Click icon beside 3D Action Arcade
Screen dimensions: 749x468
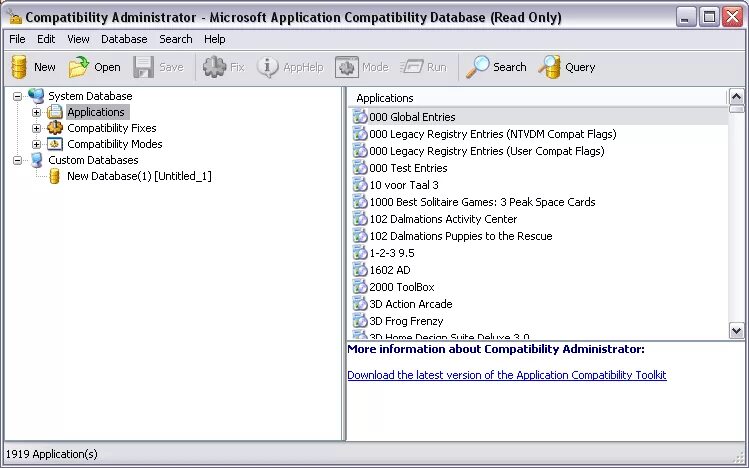tap(360, 304)
